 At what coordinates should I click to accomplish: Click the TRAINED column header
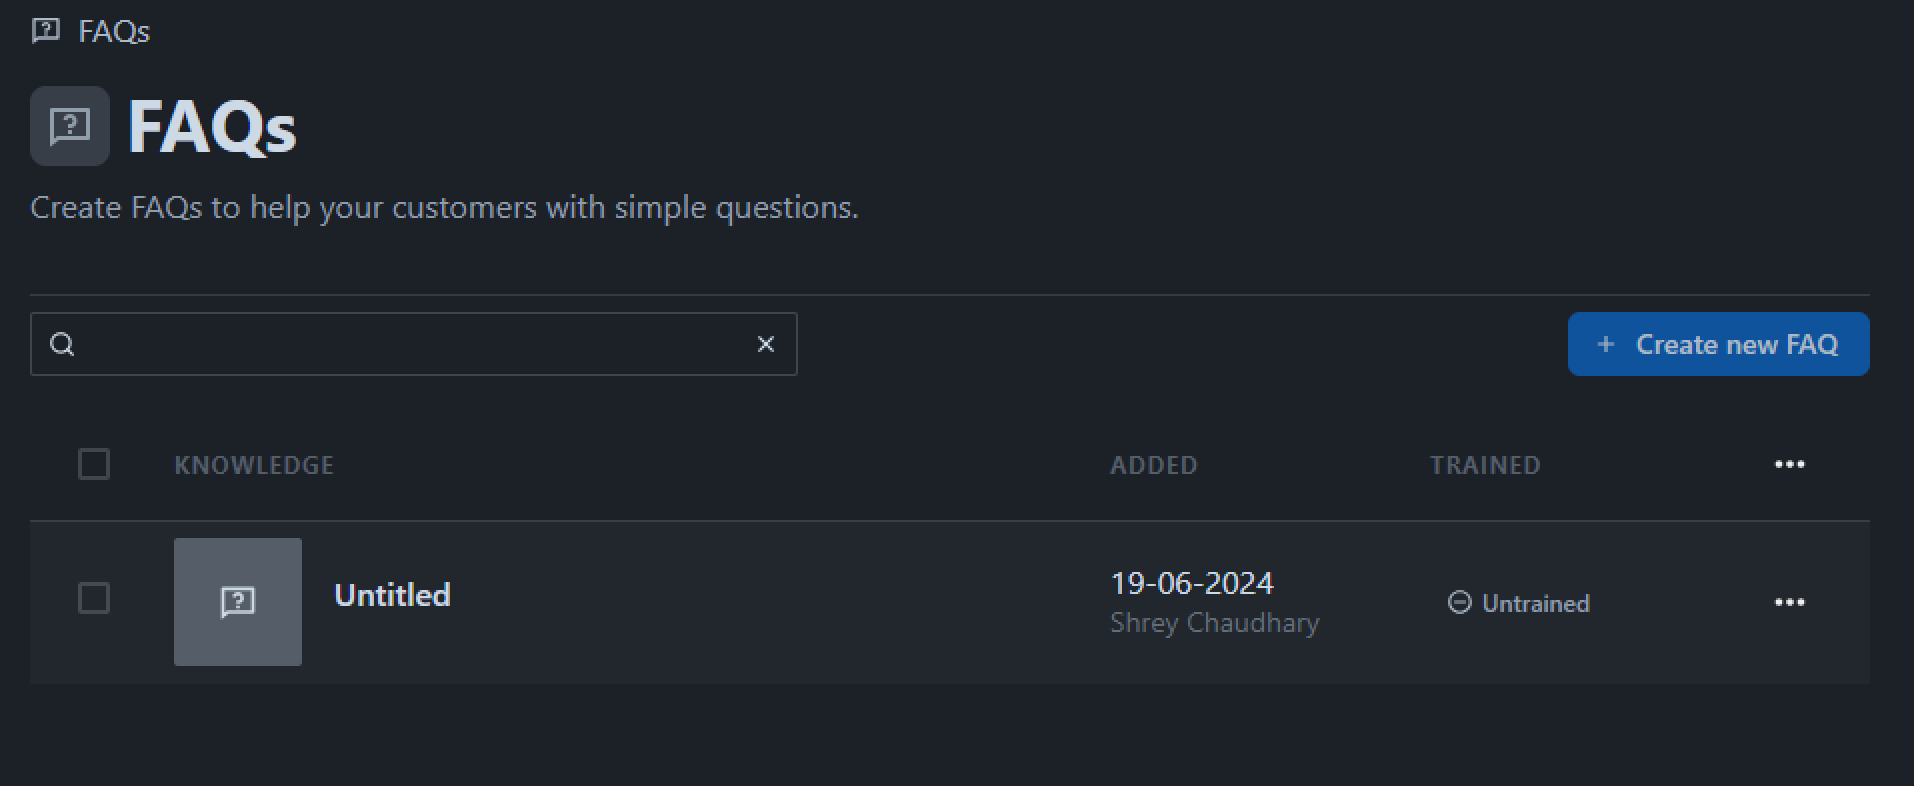click(x=1484, y=464)
